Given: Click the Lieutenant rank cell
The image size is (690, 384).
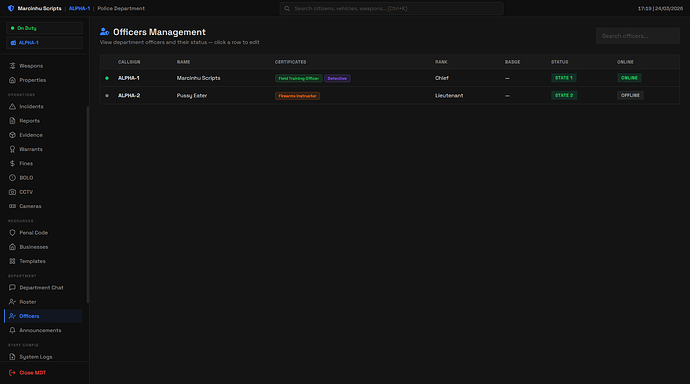Looking at the screenshot, I should click(x=449, y=95).
